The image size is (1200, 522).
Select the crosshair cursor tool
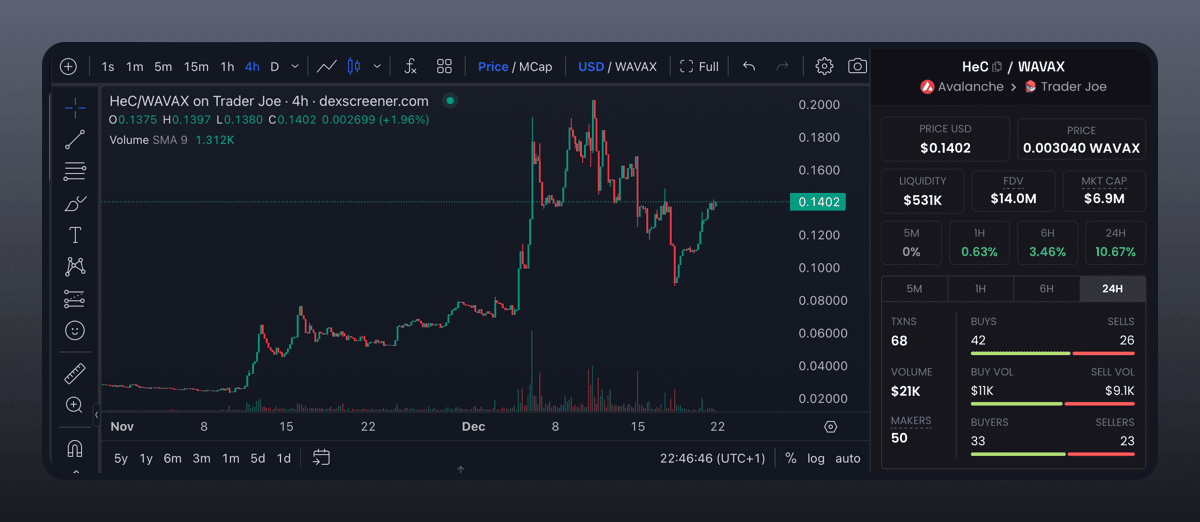click(75, 108)
